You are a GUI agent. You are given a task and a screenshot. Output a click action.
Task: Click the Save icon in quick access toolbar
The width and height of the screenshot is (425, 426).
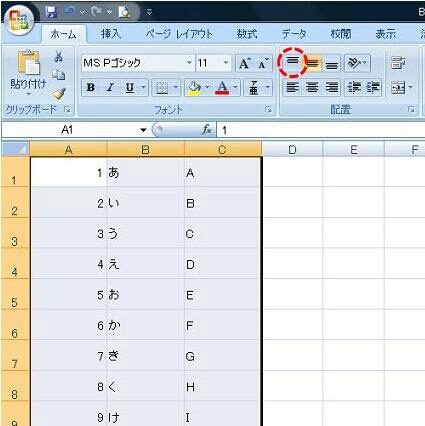[x=51, y=12]
